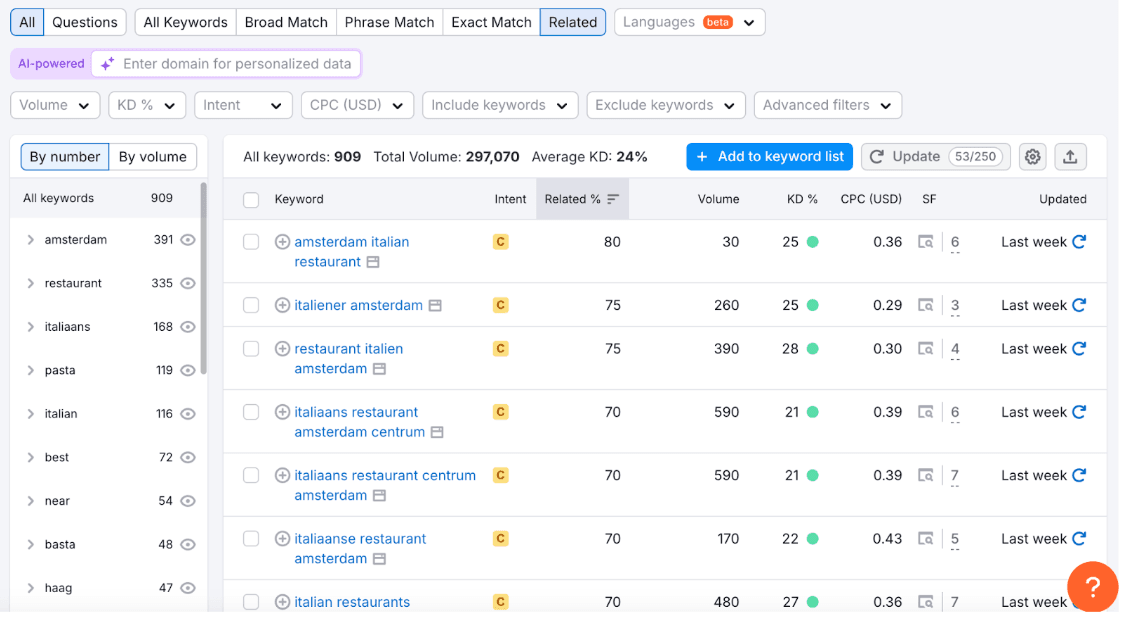Click Add to keyword list button
Screen dimensions: 1124x626
coord(769,156)
